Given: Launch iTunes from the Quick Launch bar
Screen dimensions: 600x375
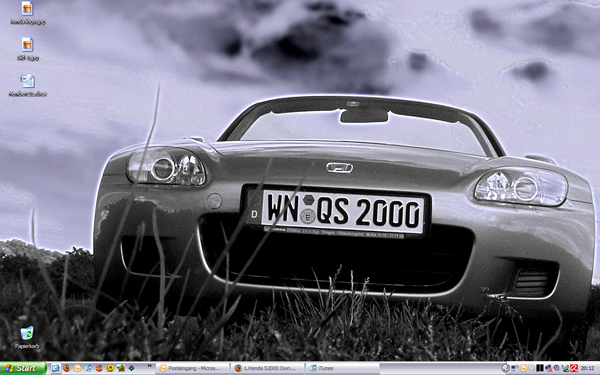Looking at the screenshot, I should (88, 368).
